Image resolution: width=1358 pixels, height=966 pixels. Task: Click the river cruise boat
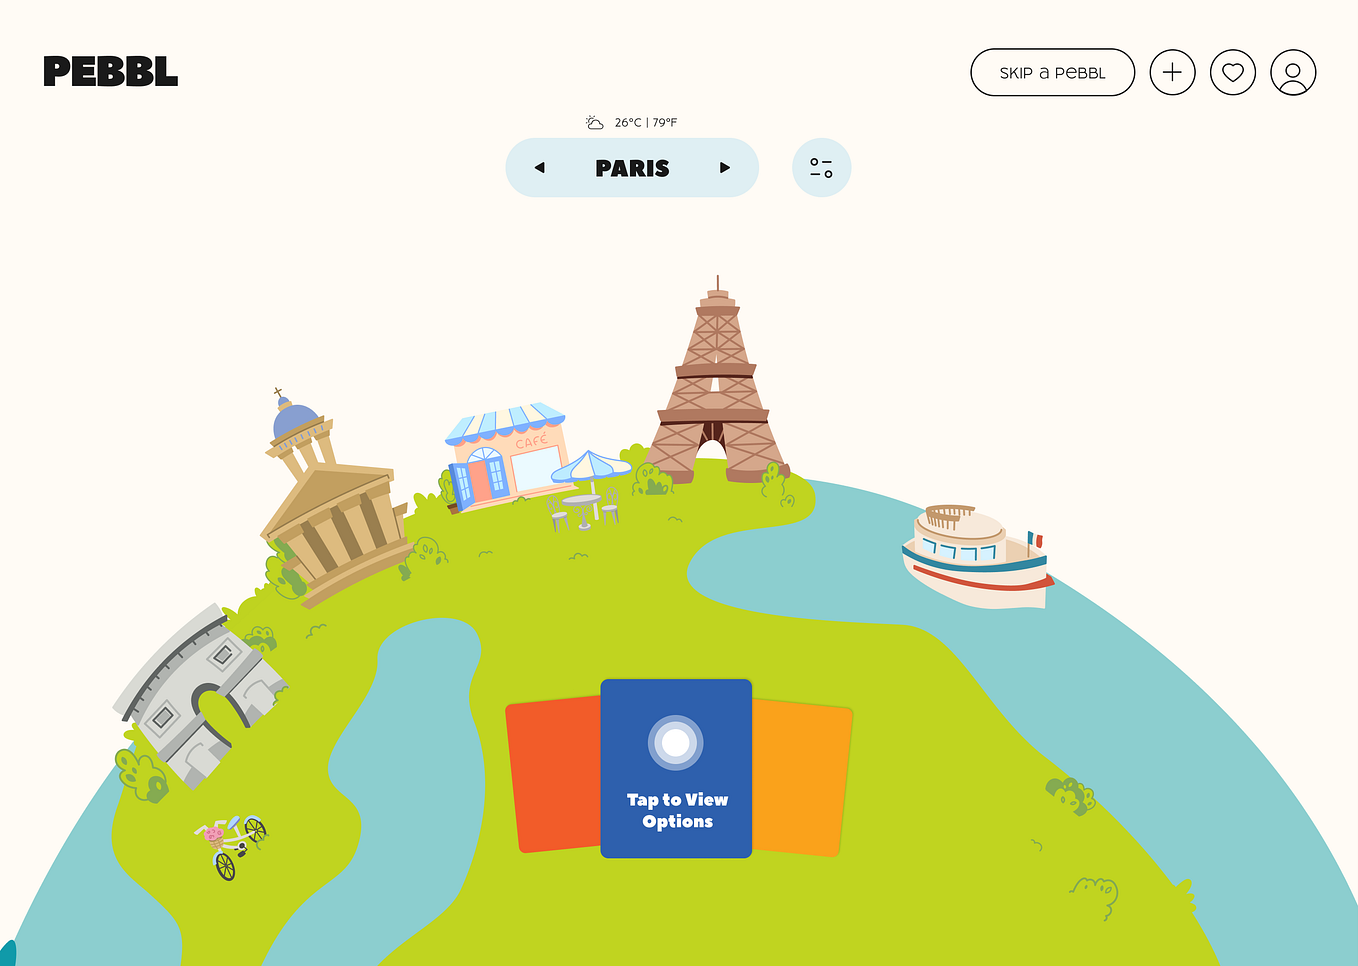(977, 556)
